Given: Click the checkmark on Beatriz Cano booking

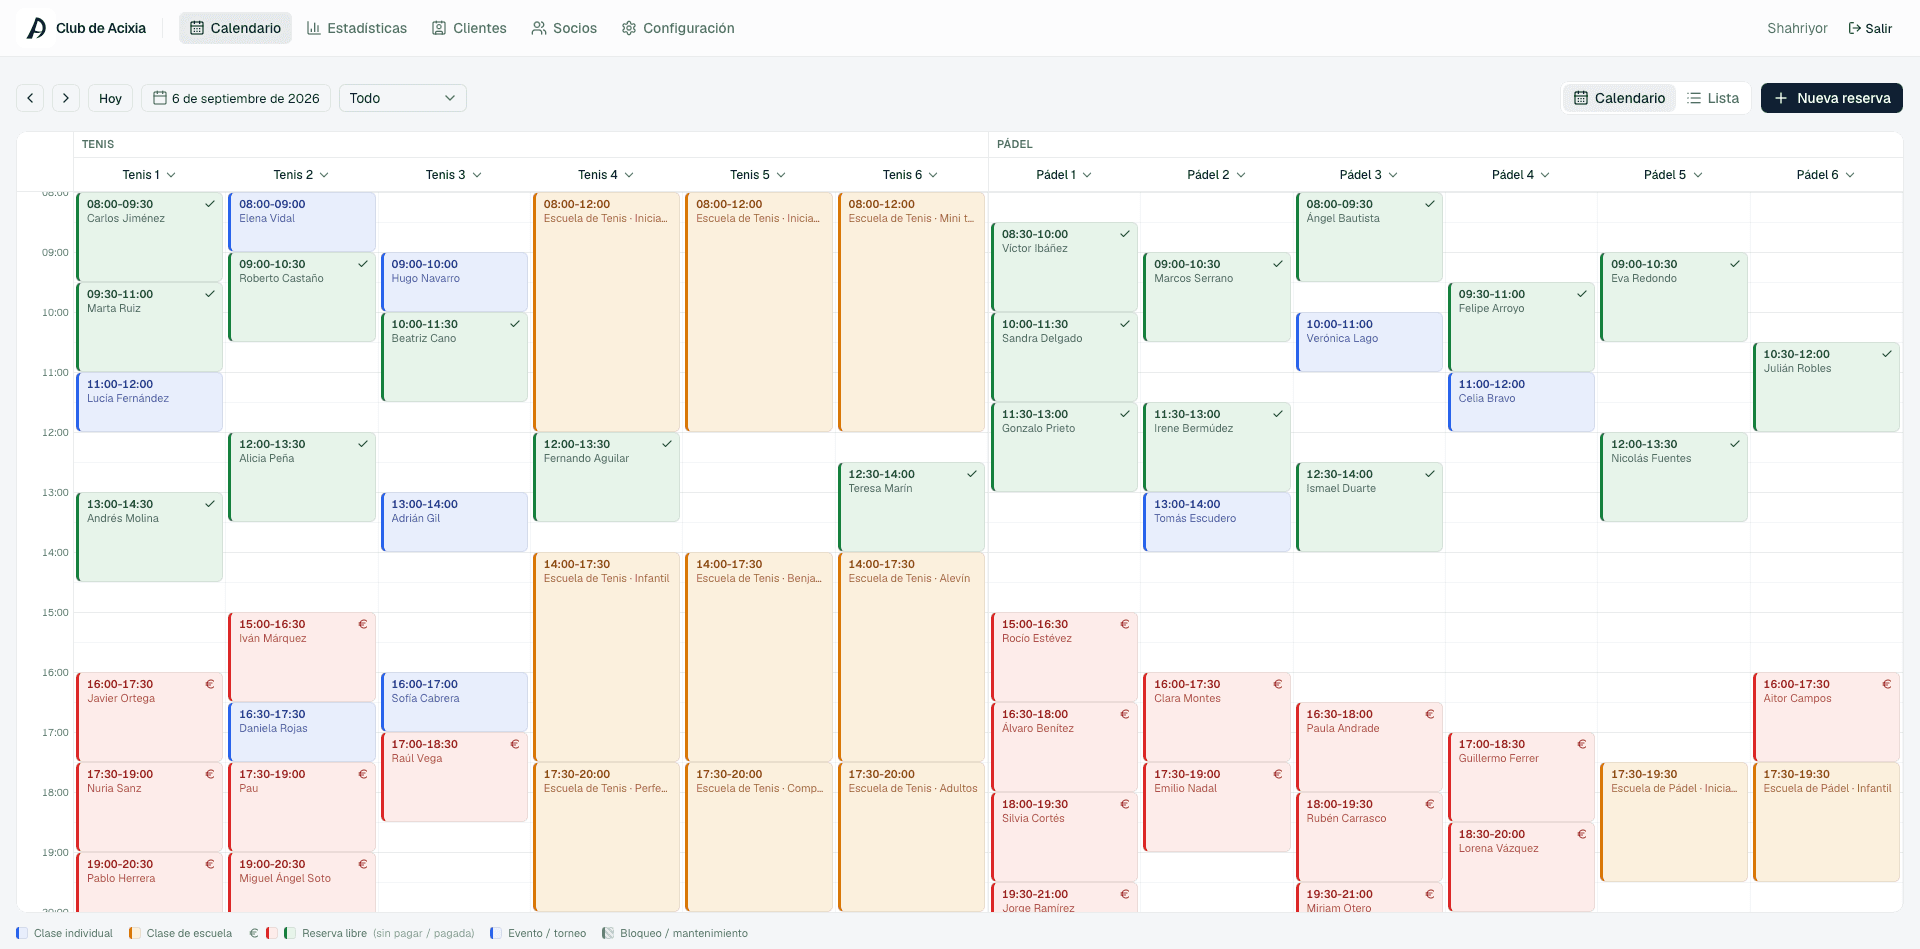Looking at the screenshot, I should 515,324.
